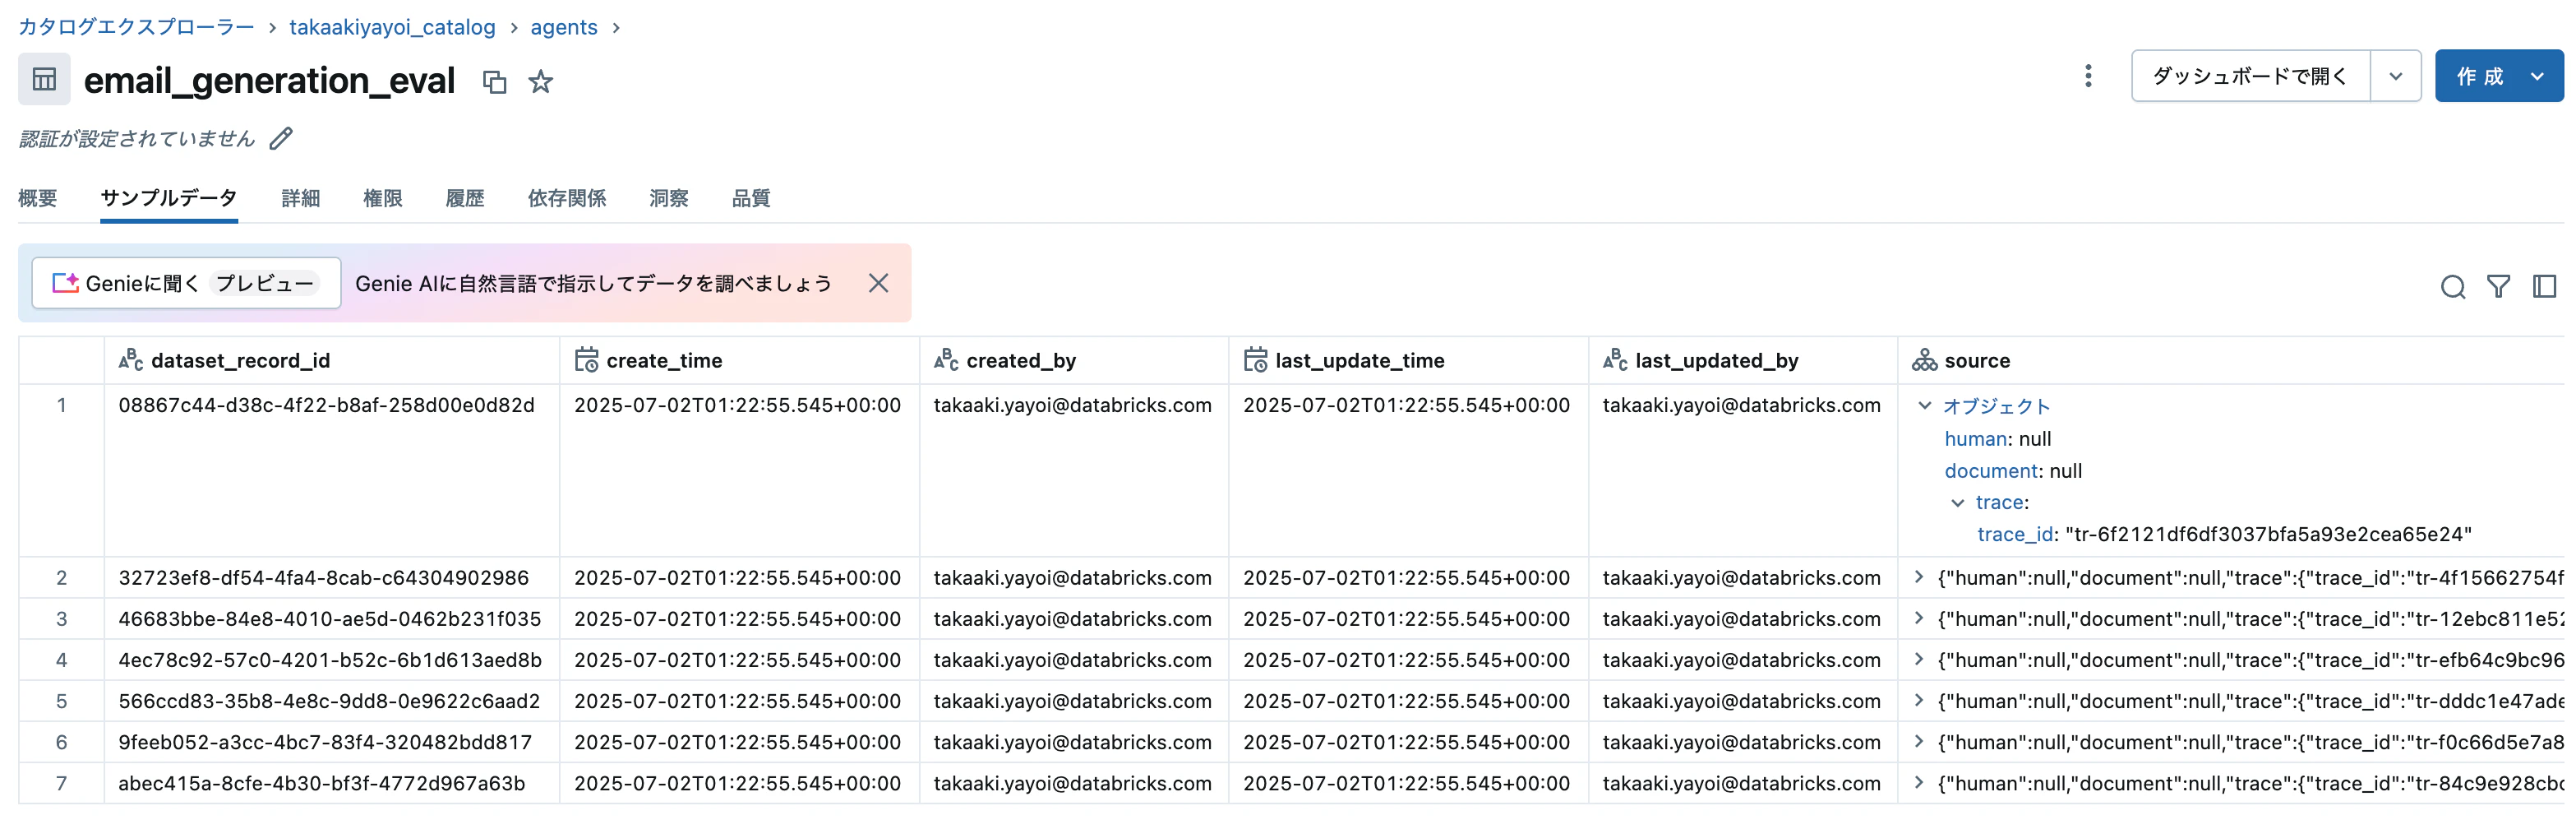Open the 依存関係 tab
The image size is (2576, 829).
pos(567,198)
